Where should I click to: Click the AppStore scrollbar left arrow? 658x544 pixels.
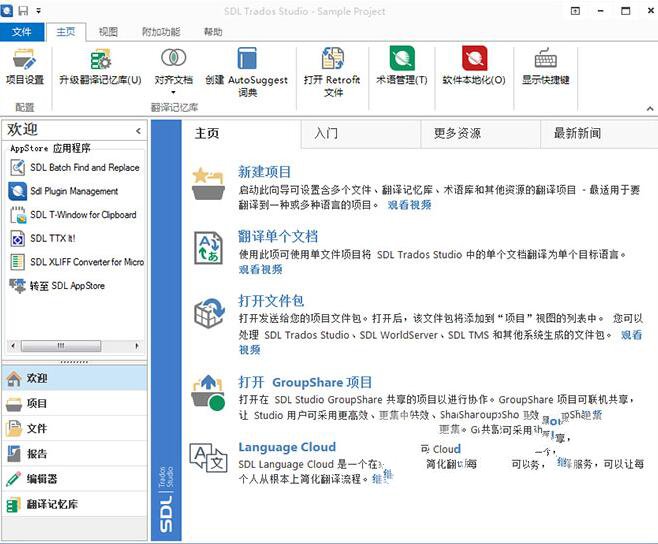[13, 346]
